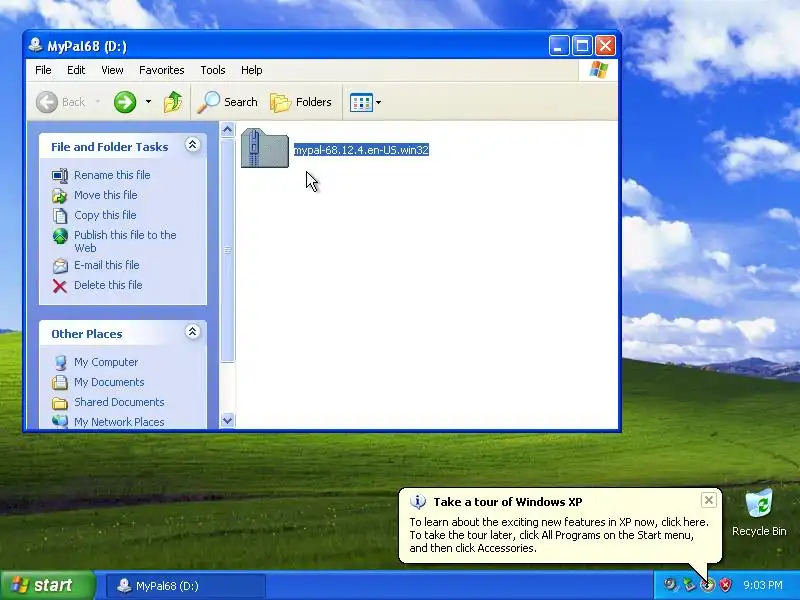Click the balloon info icon

click(418, 502)
